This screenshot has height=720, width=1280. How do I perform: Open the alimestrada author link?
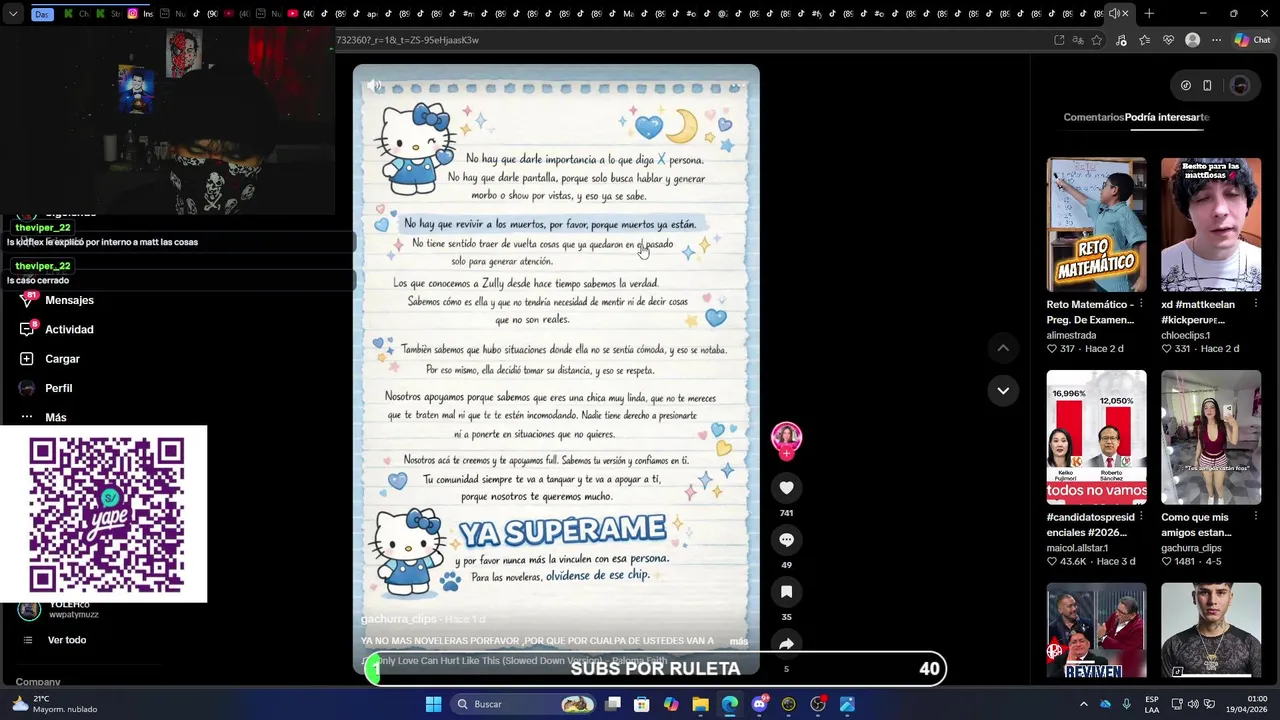(x=1071, y=335)
